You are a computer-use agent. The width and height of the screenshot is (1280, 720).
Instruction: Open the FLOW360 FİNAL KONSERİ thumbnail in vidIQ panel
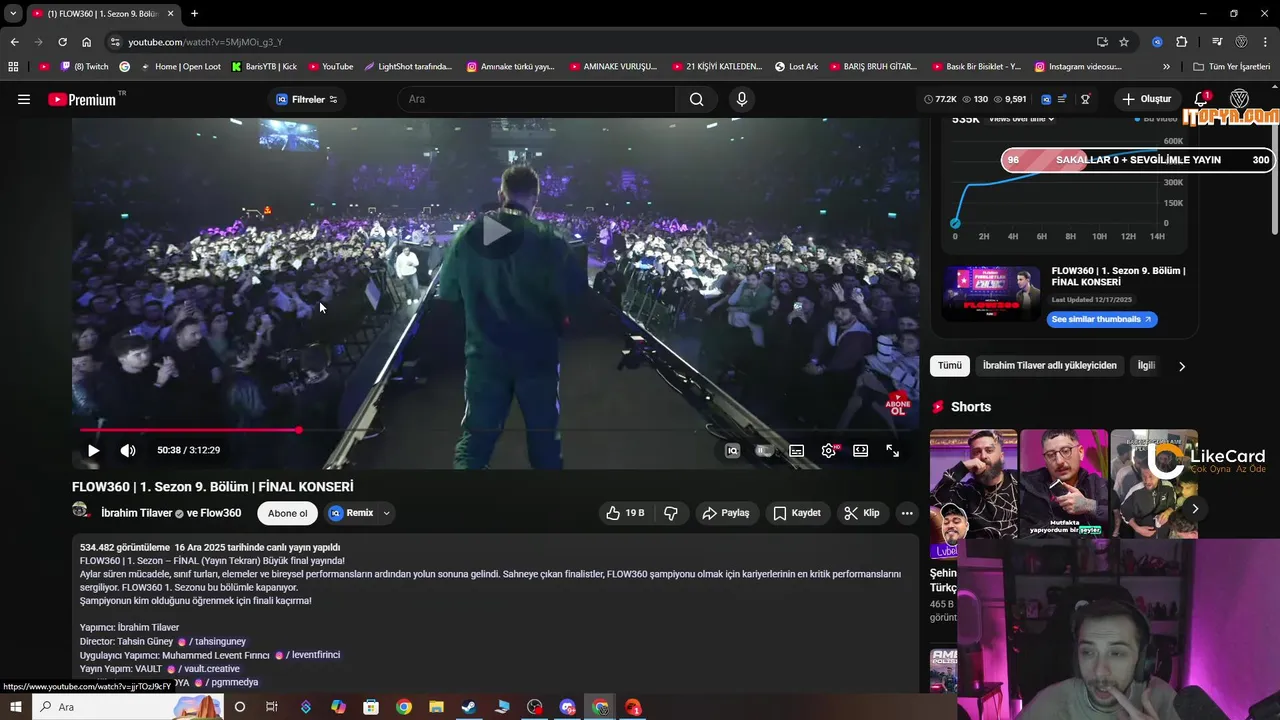coord(991,293)
